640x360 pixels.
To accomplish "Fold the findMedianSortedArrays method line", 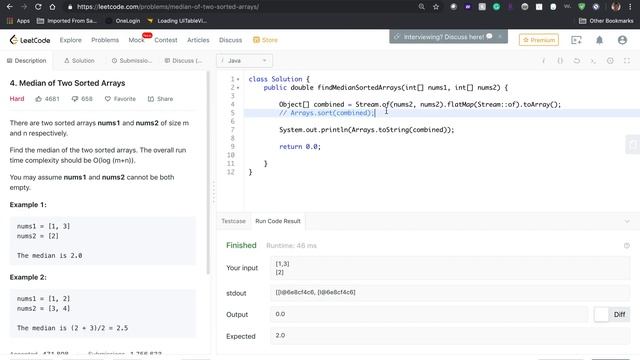I will click(x=238, y=87).
